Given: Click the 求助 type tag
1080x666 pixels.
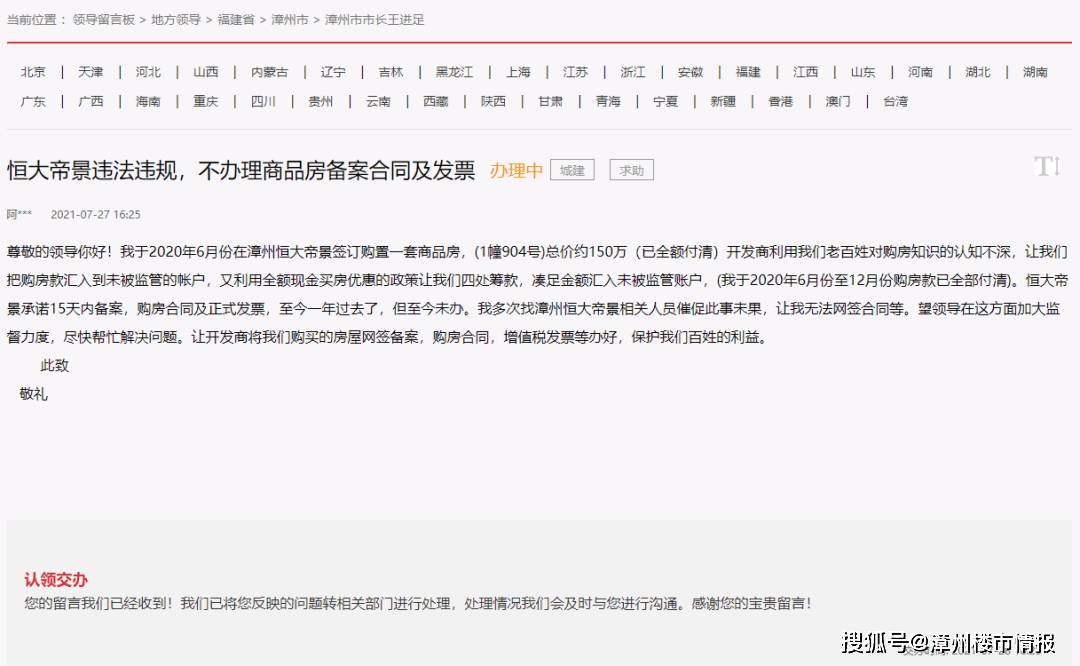Looking at the screenshot, I should click(x=632, y=171).
